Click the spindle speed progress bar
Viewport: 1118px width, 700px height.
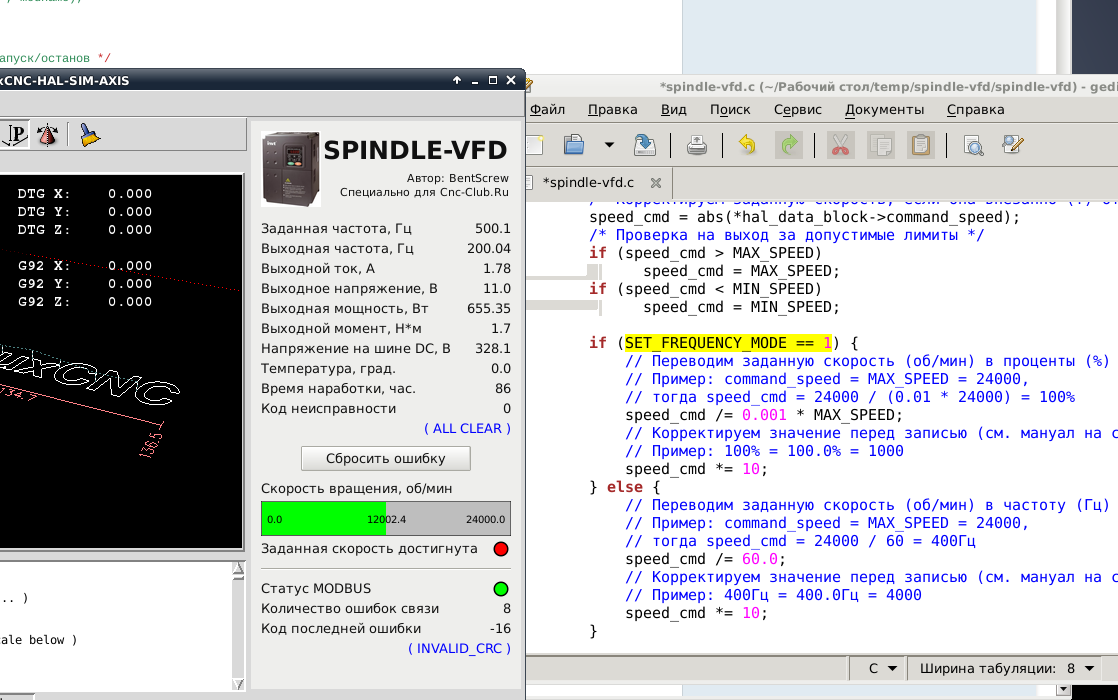click(x=385, y=519)
